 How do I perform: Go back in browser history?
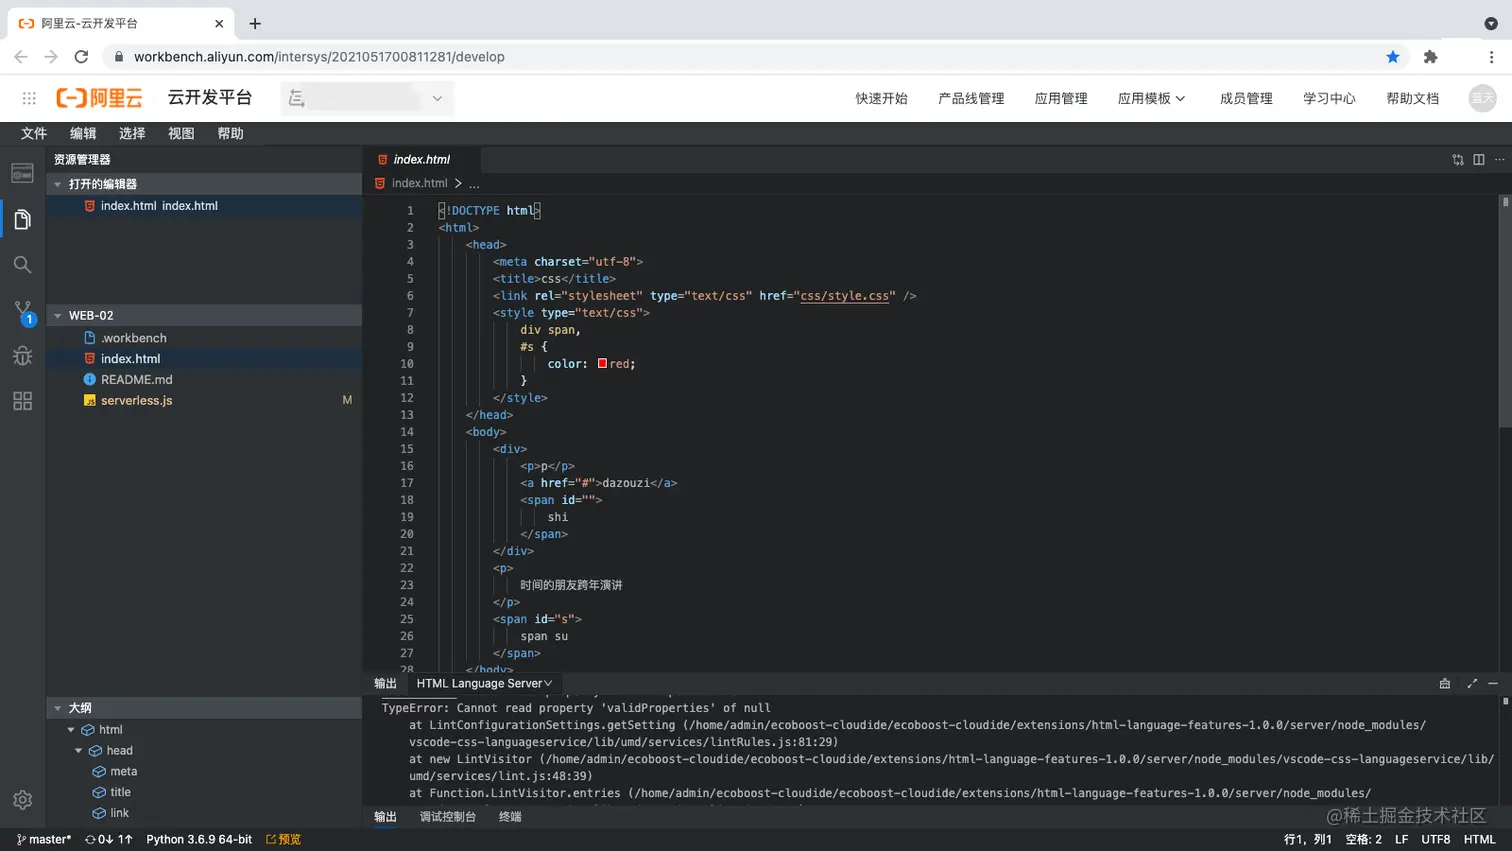(21, 57)
